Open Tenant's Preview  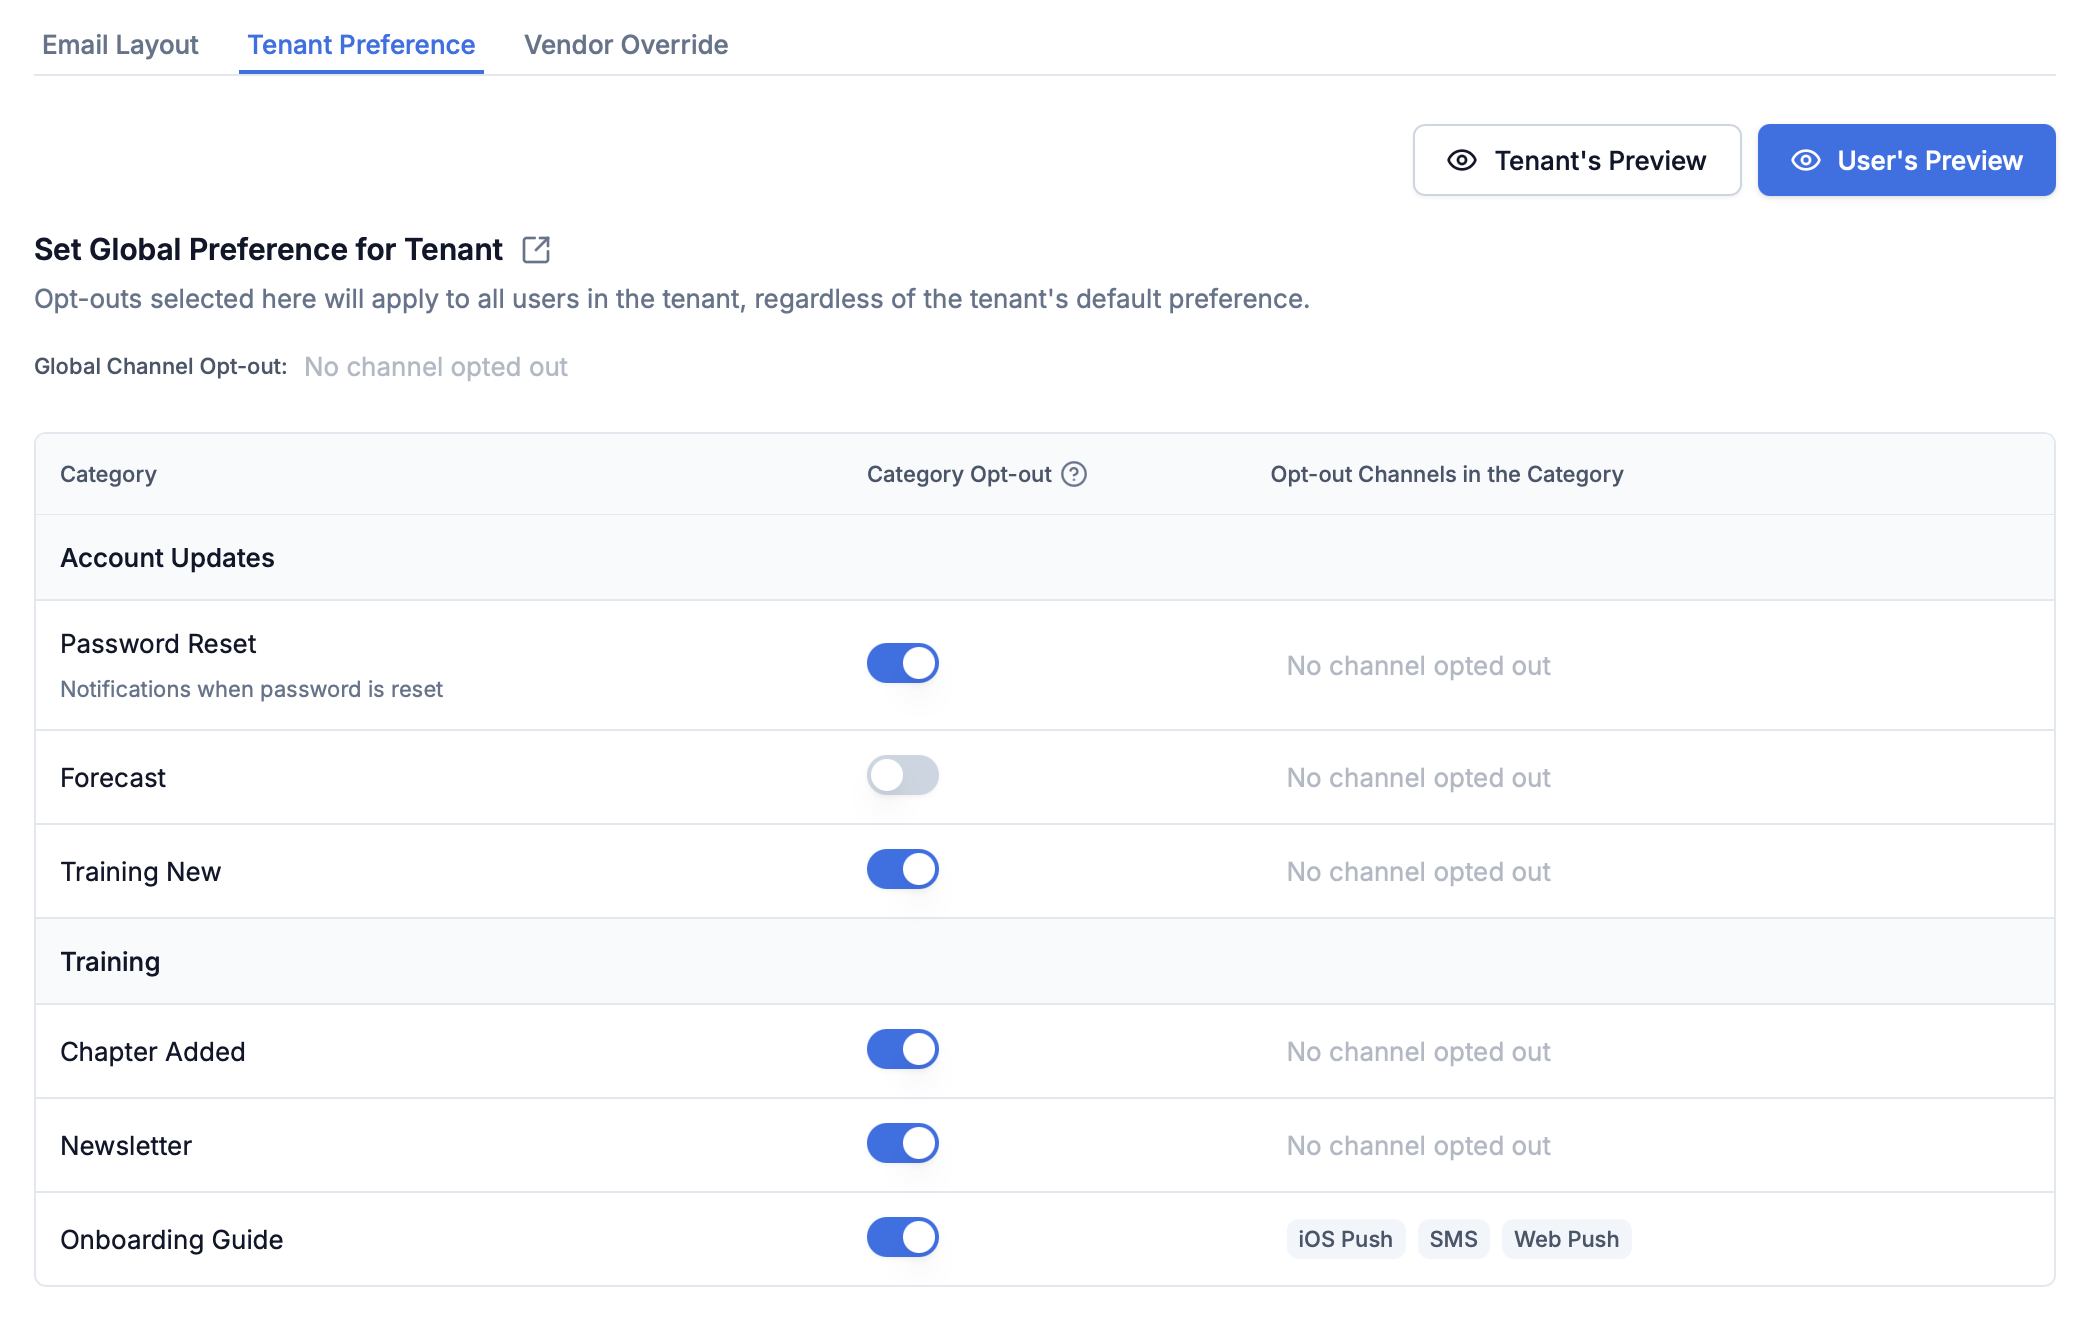tap(1577, 160)
